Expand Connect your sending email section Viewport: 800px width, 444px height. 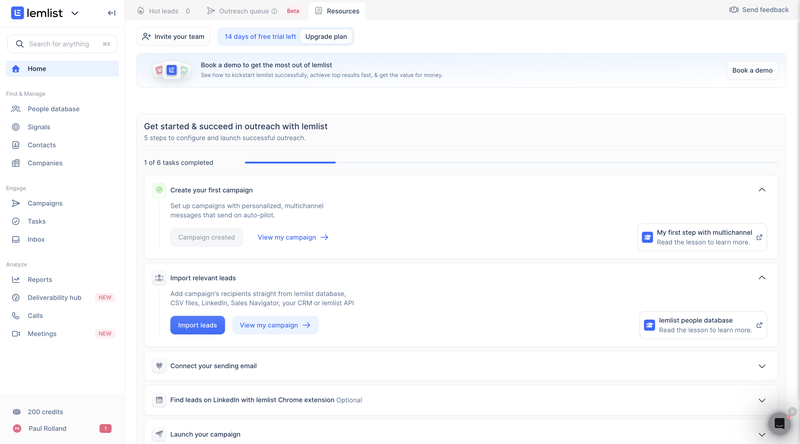point(762,366)
